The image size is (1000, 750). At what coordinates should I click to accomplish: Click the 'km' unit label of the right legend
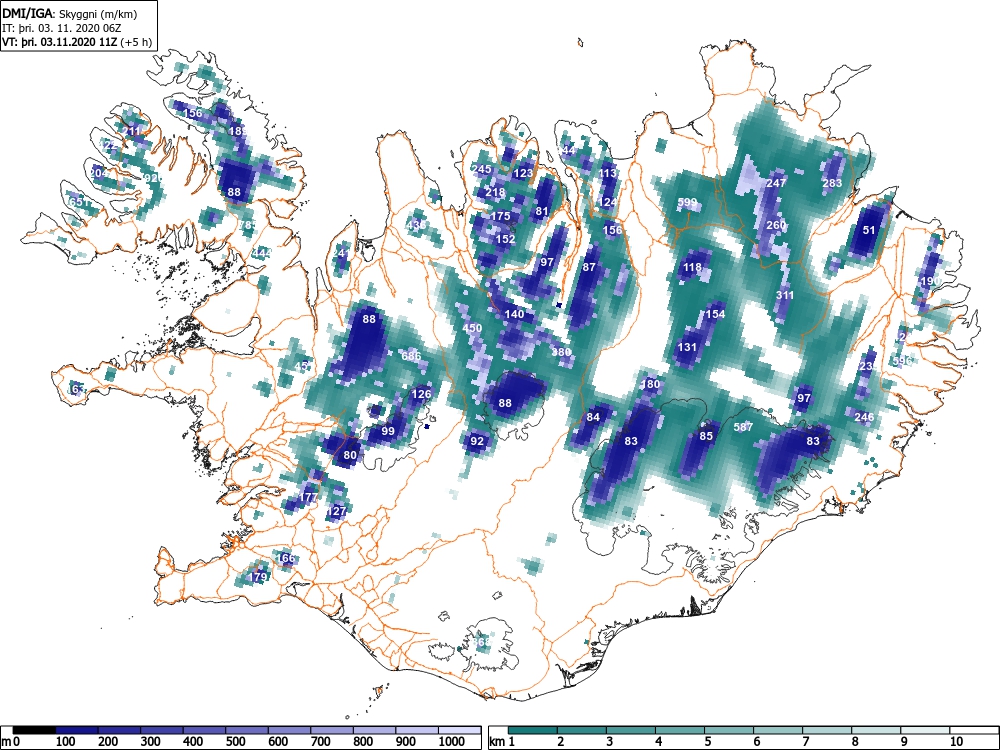(497, 742)
